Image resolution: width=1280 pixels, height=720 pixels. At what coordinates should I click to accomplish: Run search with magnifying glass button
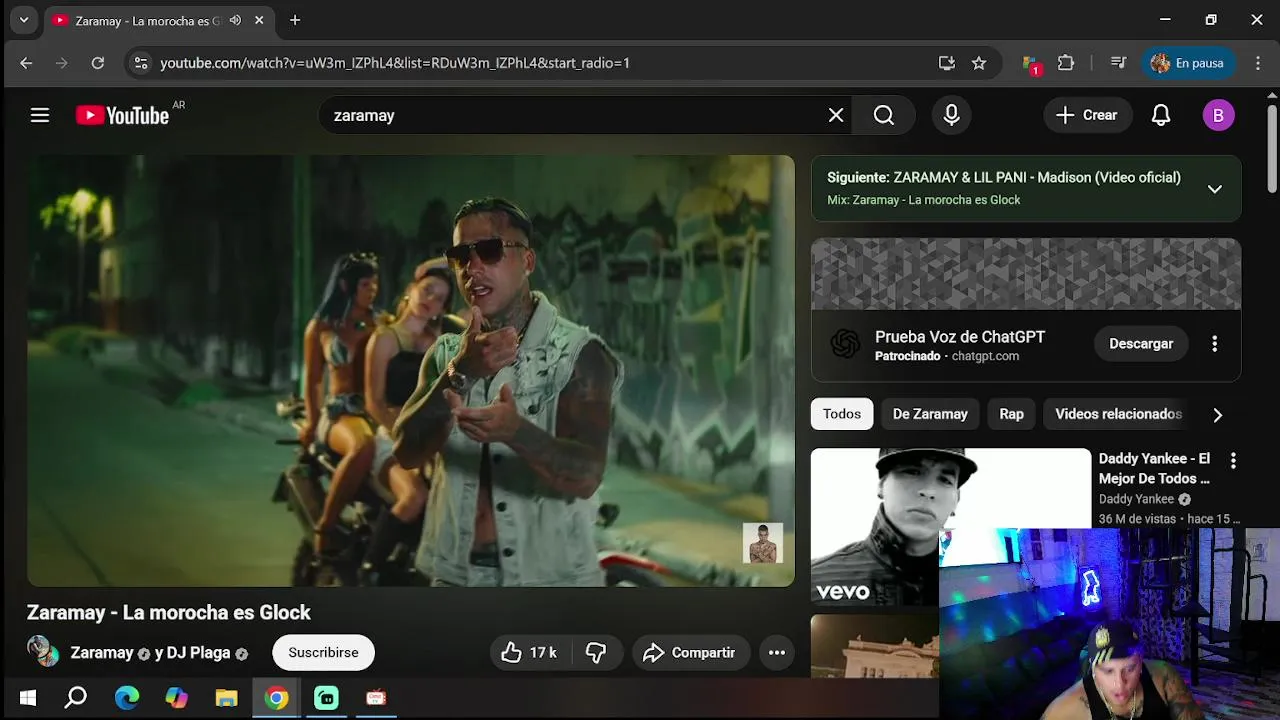884,115
